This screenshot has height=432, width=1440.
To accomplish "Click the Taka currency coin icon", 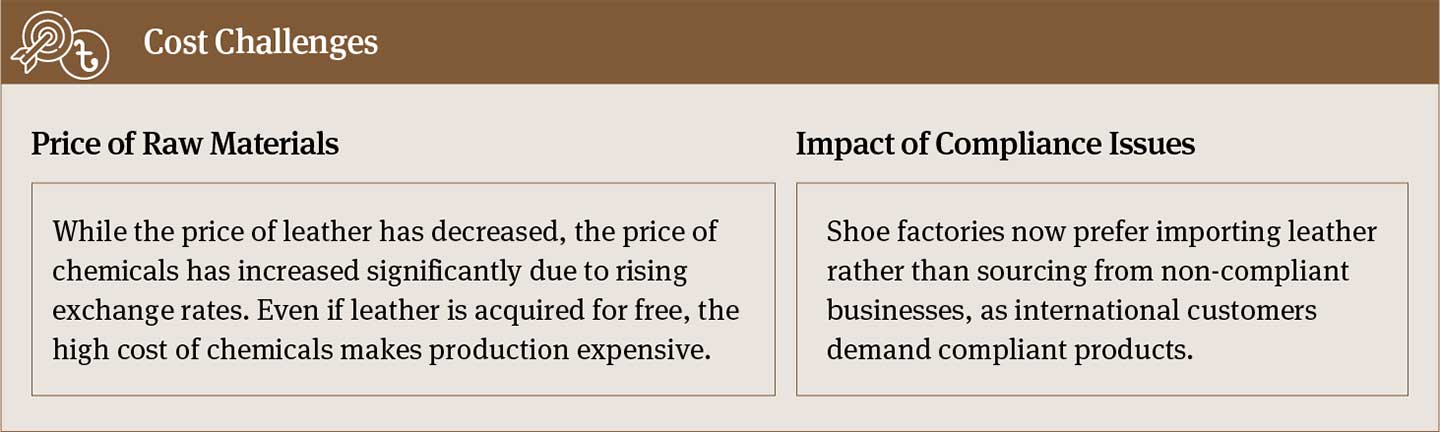I will click(84, 56).
